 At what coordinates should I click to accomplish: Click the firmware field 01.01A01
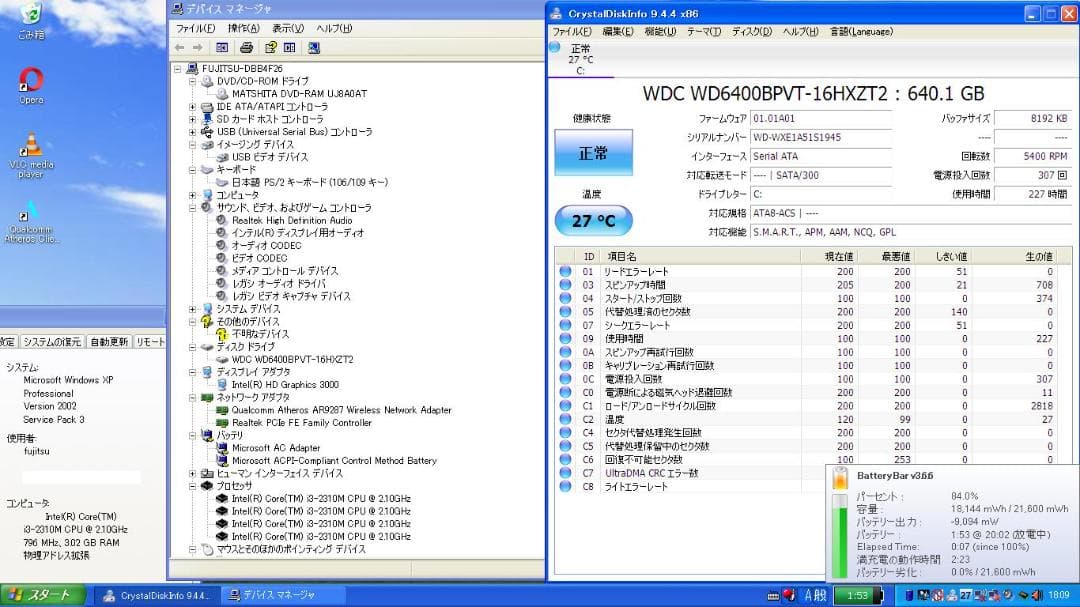point(821,119)
